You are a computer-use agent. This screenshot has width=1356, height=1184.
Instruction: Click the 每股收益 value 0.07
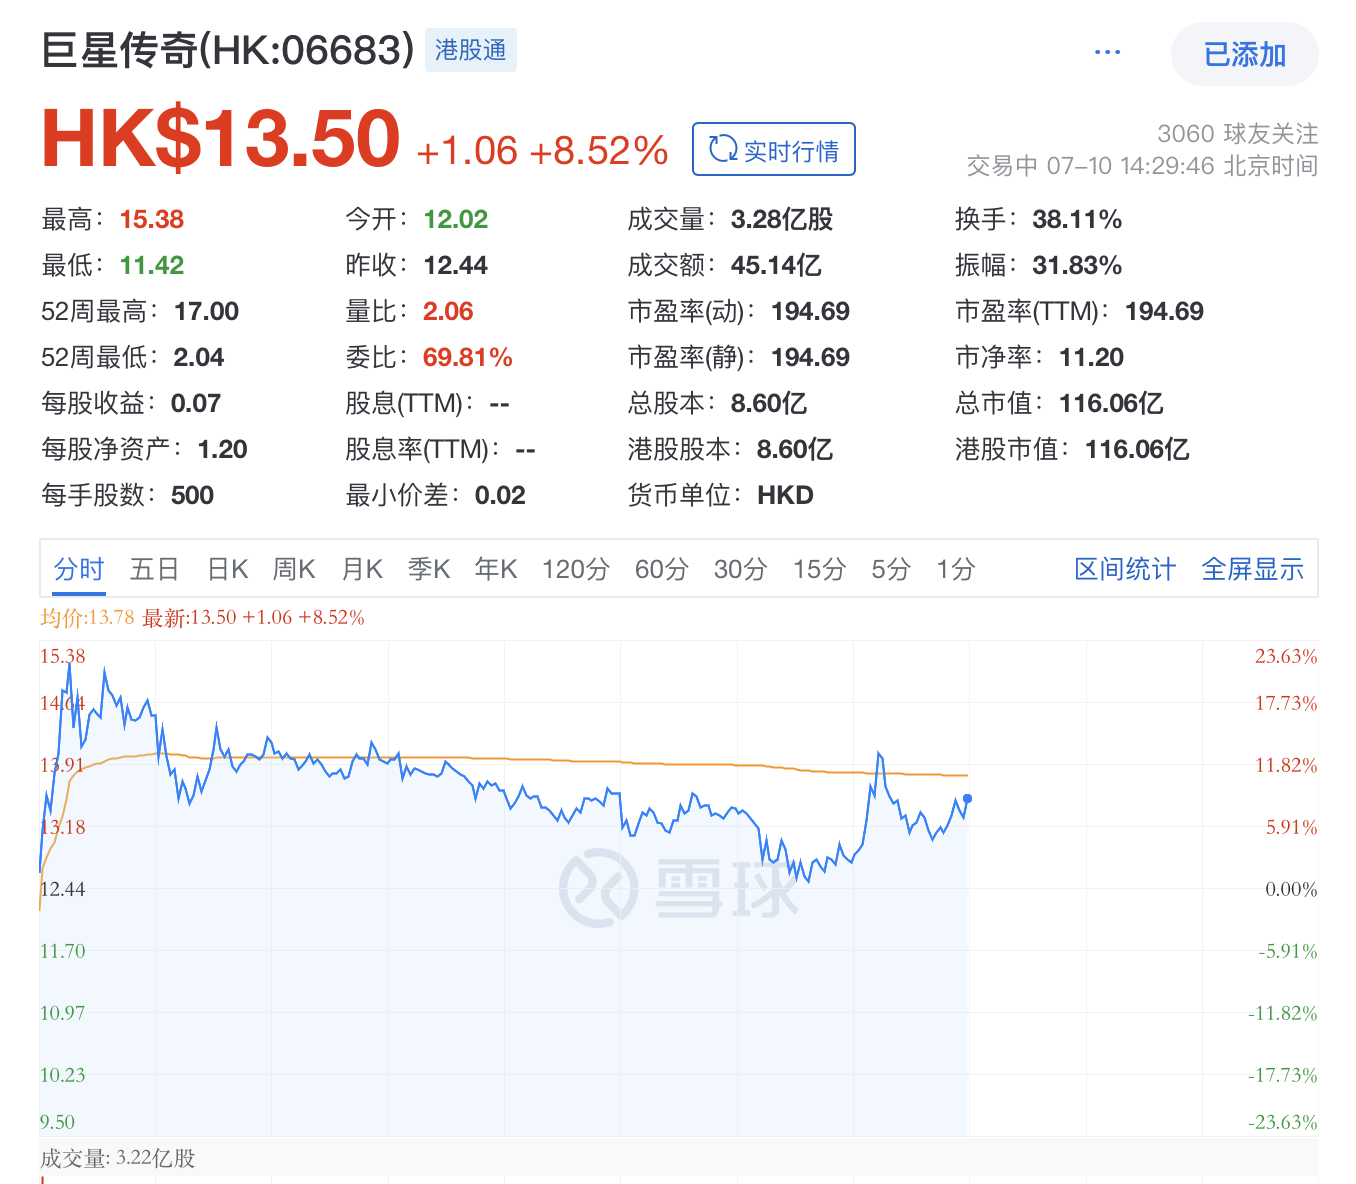[x=196, y=403]
